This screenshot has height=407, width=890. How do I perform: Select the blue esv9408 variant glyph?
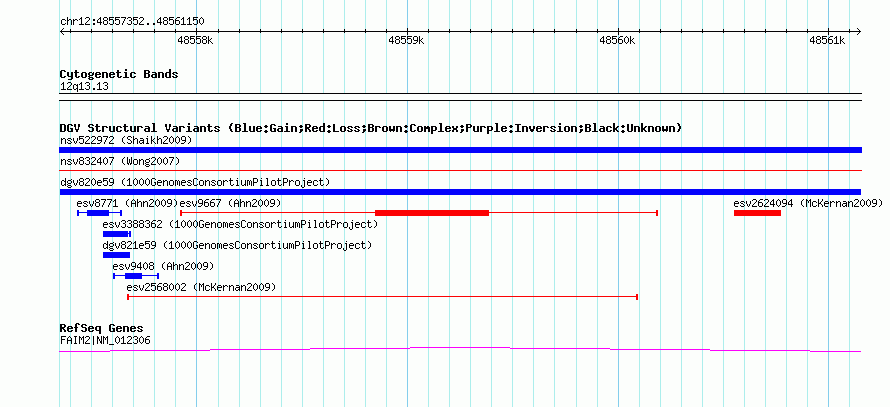coord(136,276)
